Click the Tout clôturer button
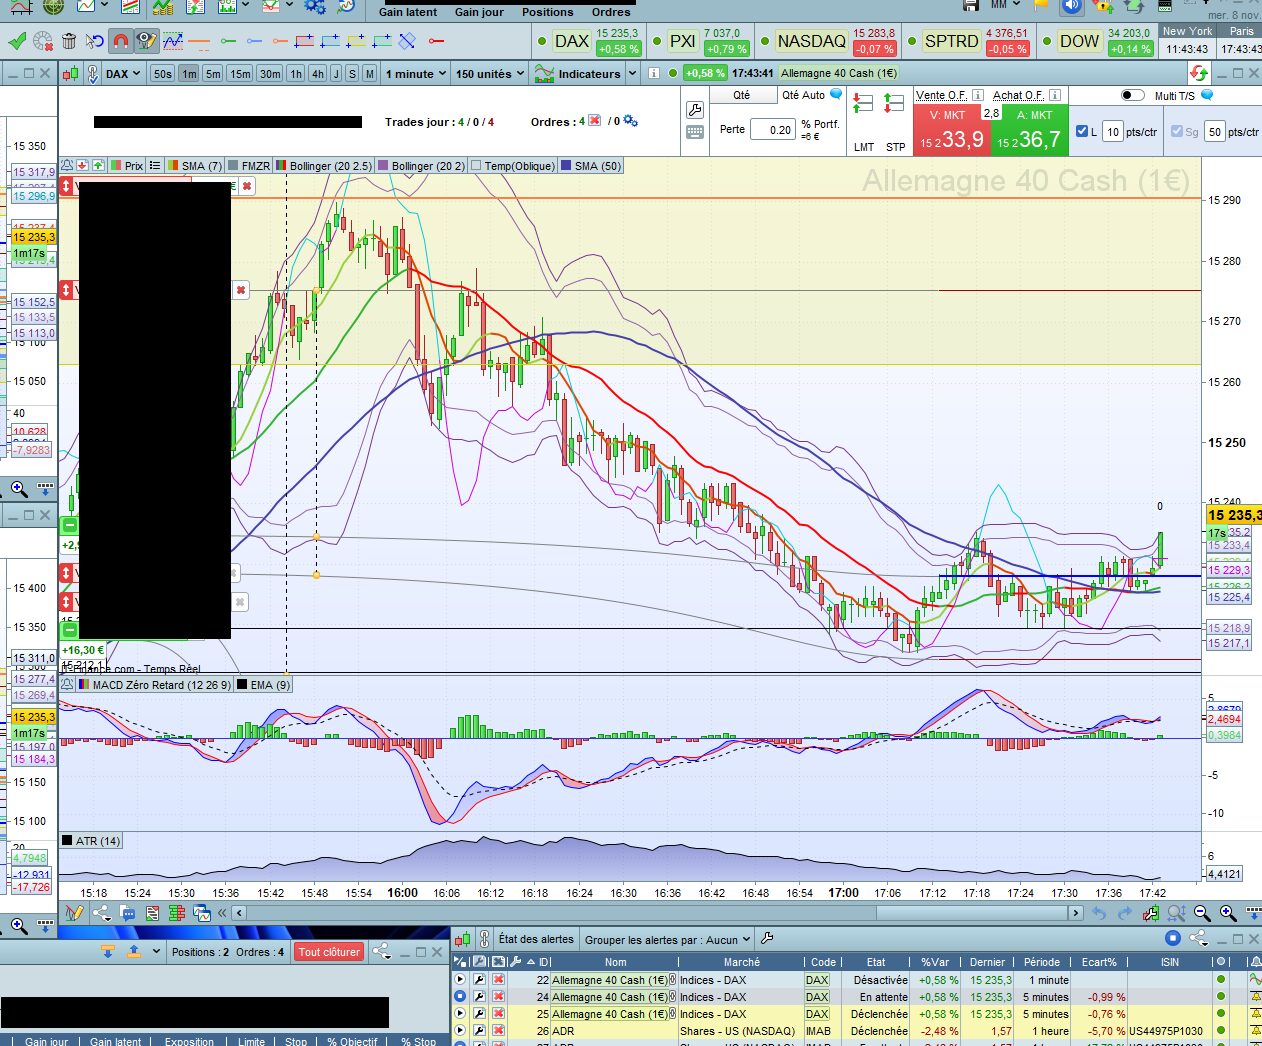The width and height of the screenshot is (1262, 1046). tap(329, 952)
